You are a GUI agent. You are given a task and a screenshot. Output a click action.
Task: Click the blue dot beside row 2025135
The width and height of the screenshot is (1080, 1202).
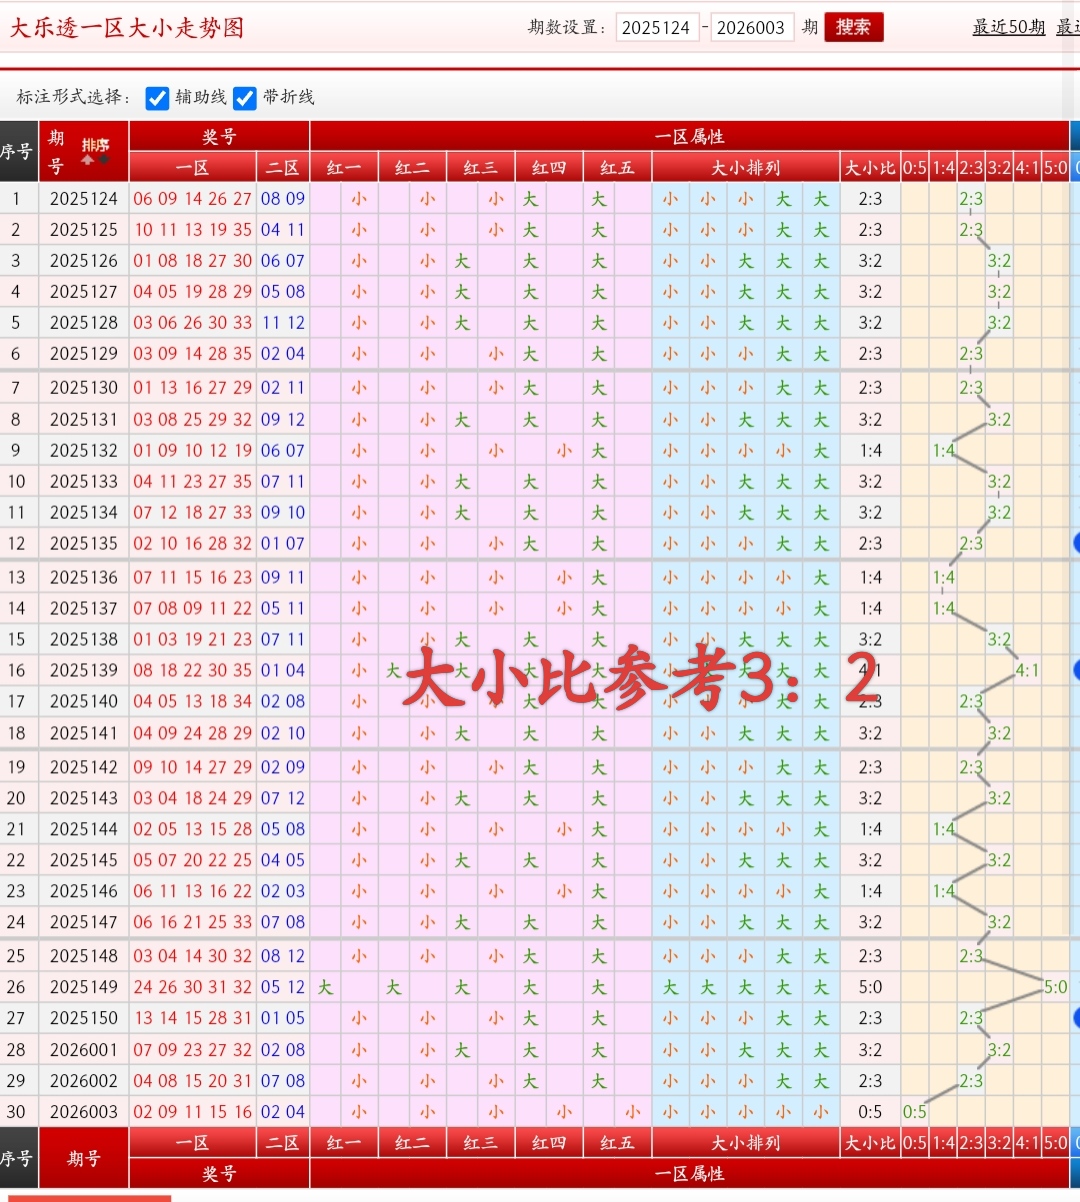(1076, 543)
